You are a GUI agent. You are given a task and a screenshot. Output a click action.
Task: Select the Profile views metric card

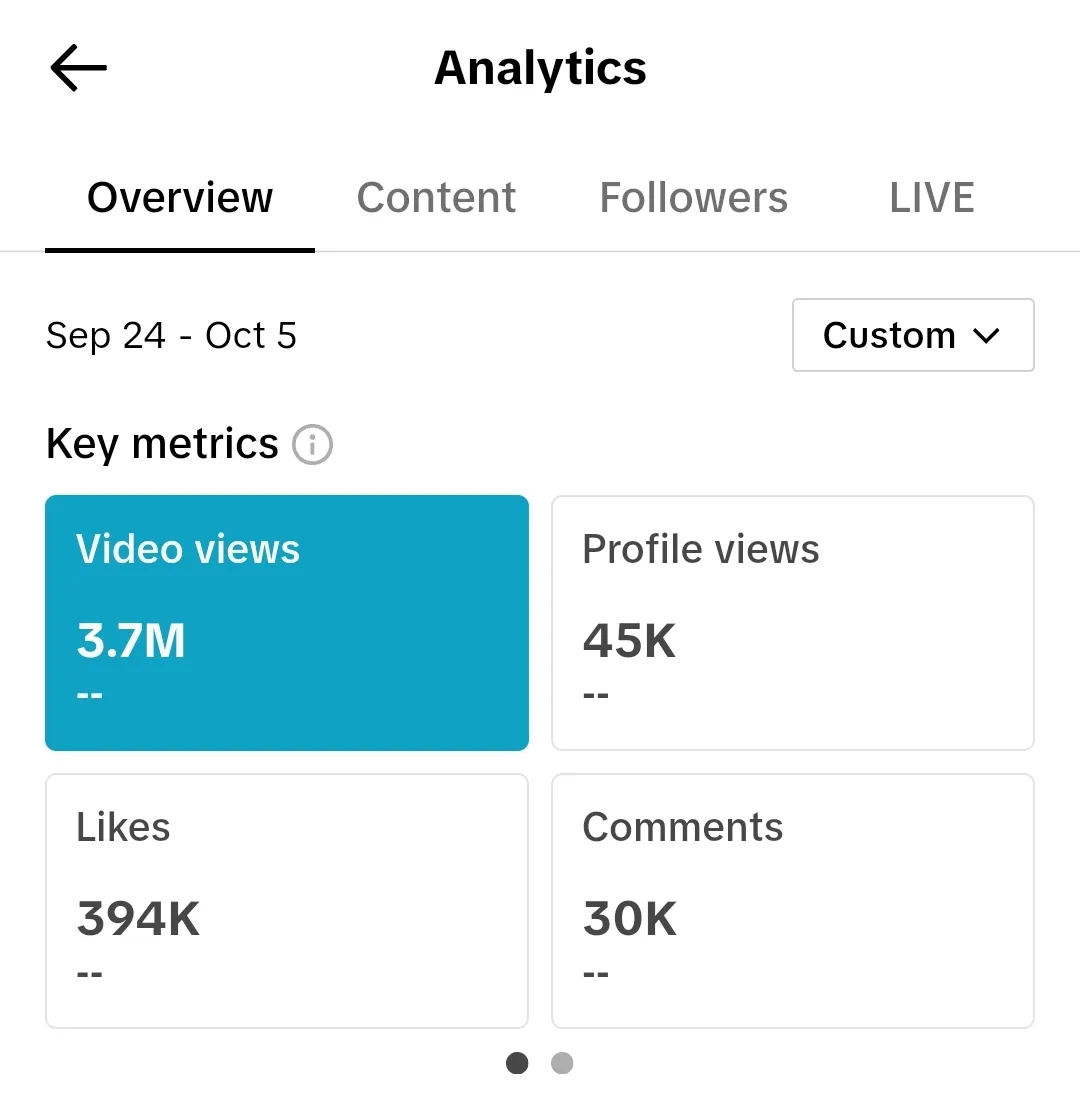pyautogui.click(x=792, y=622)
